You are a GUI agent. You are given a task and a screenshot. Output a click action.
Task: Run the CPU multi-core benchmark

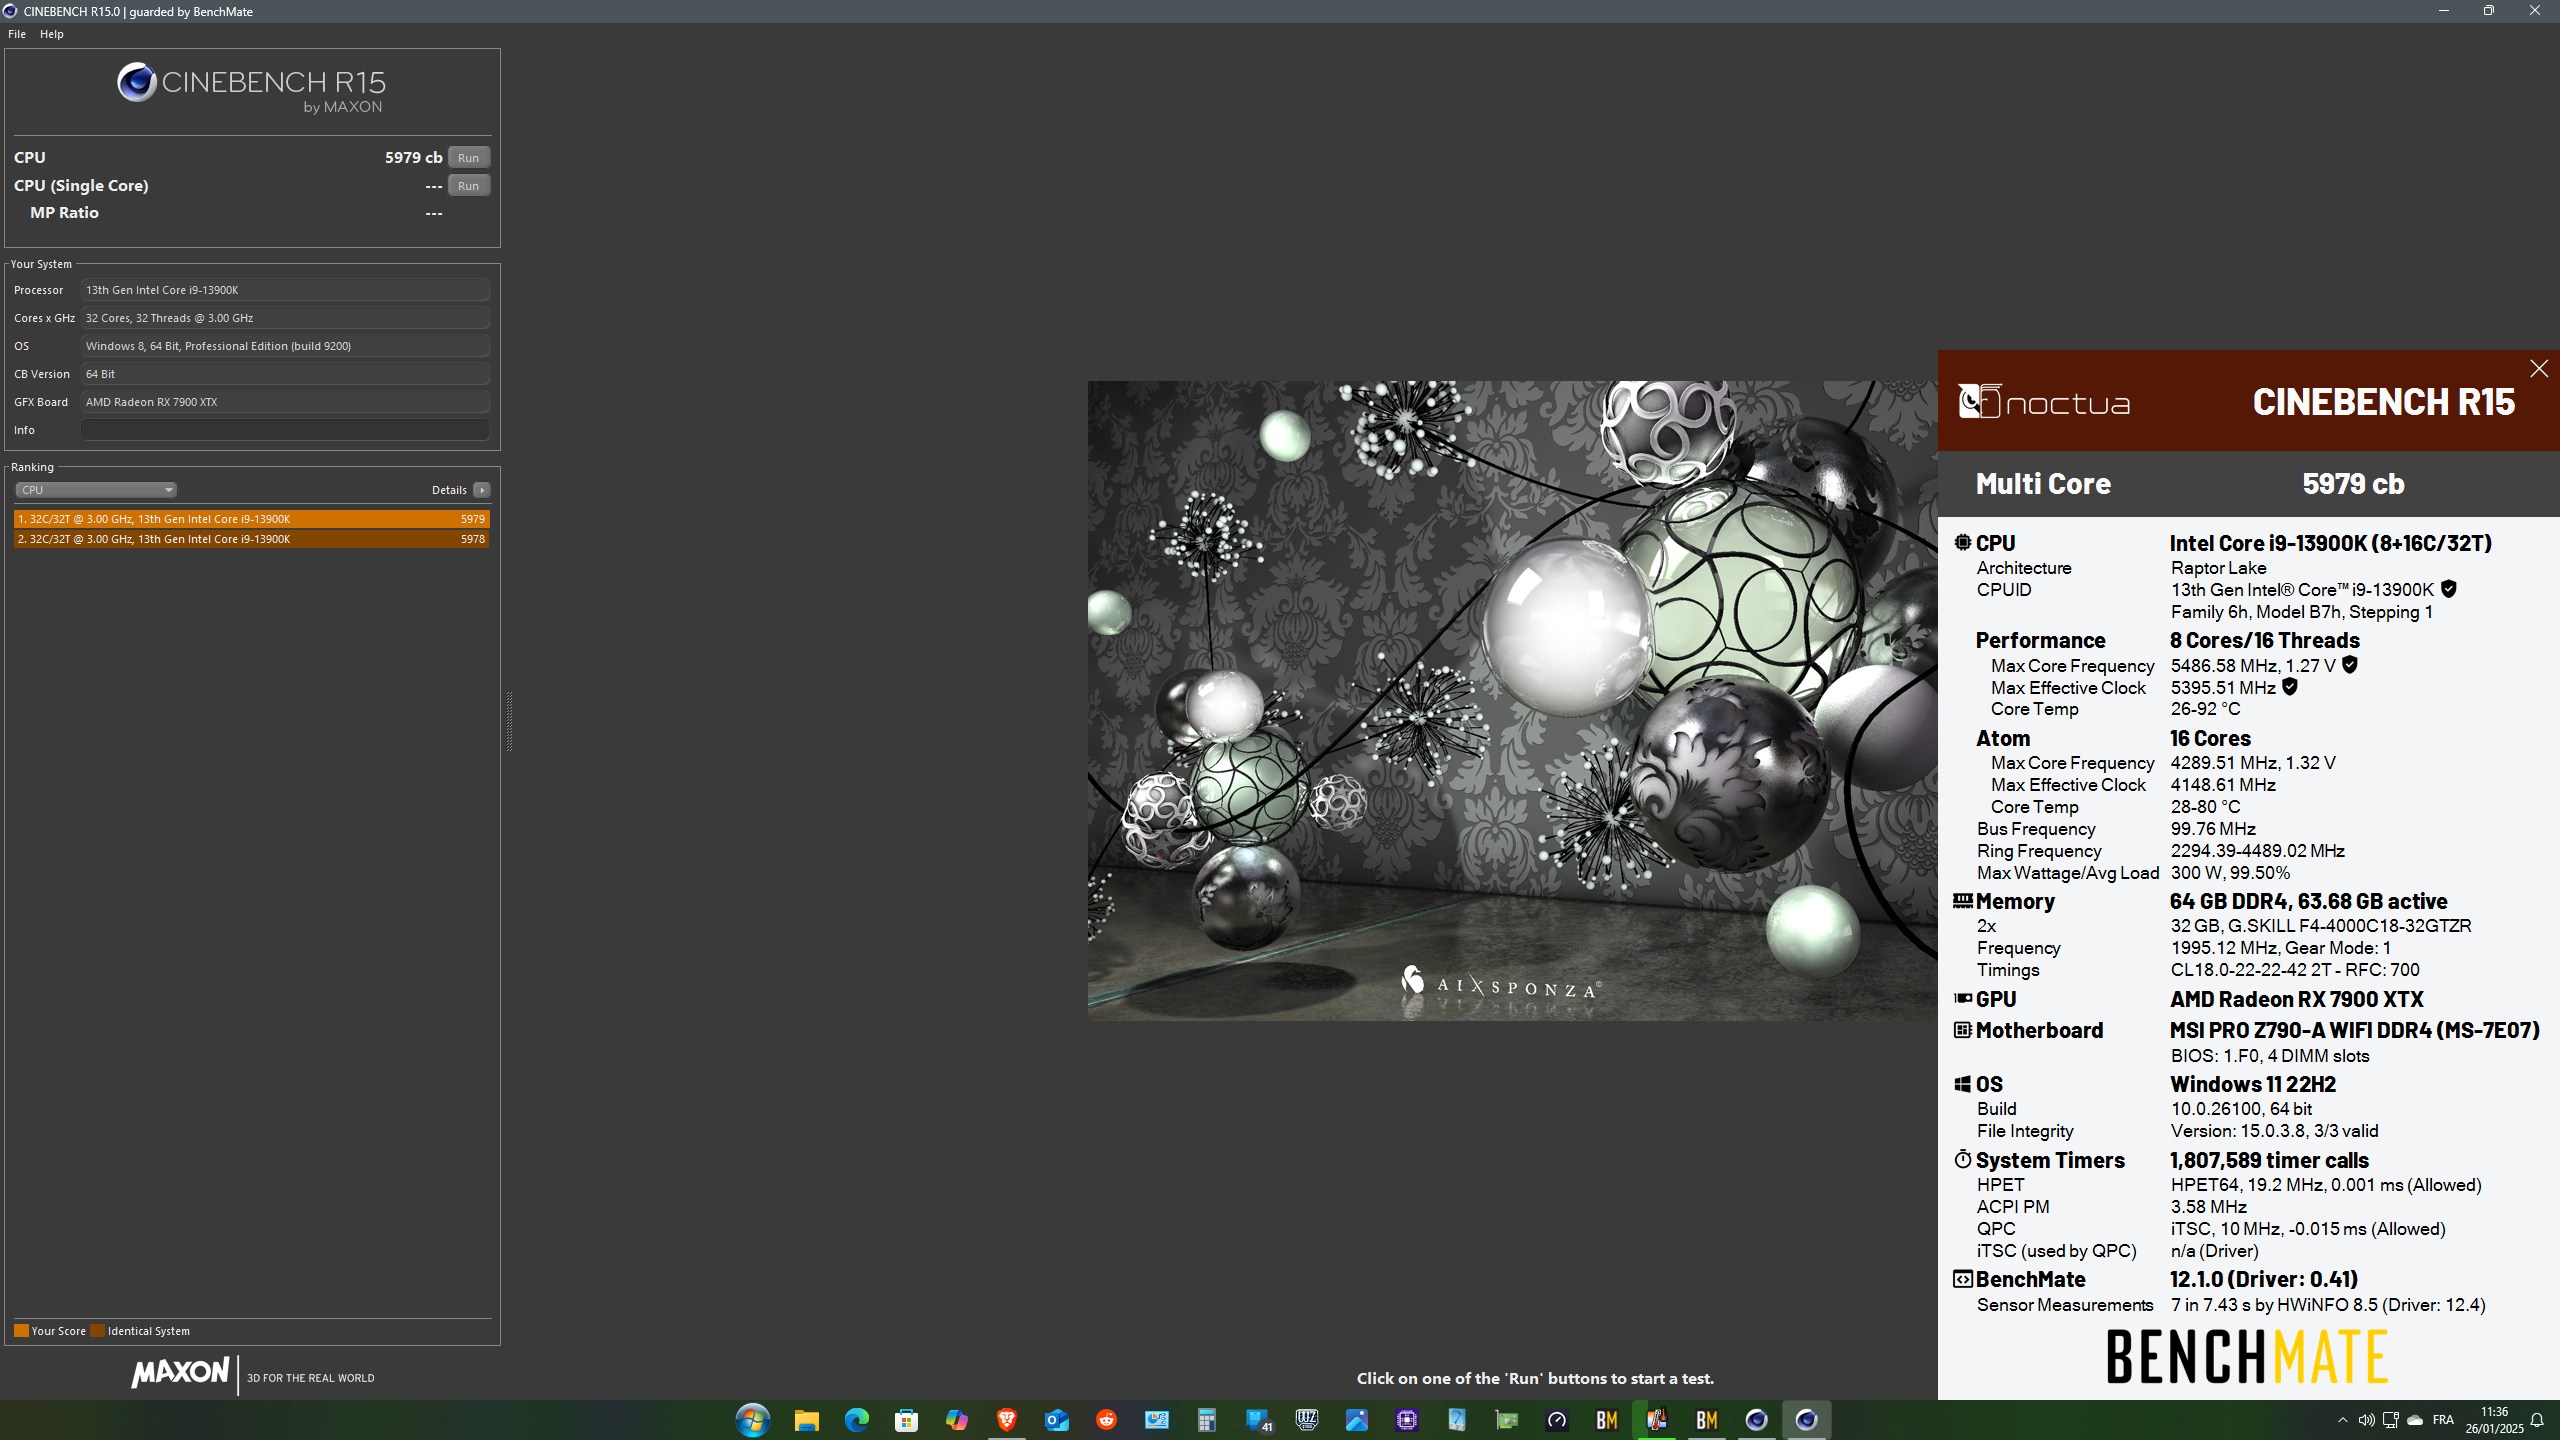(x=468, y=157)
